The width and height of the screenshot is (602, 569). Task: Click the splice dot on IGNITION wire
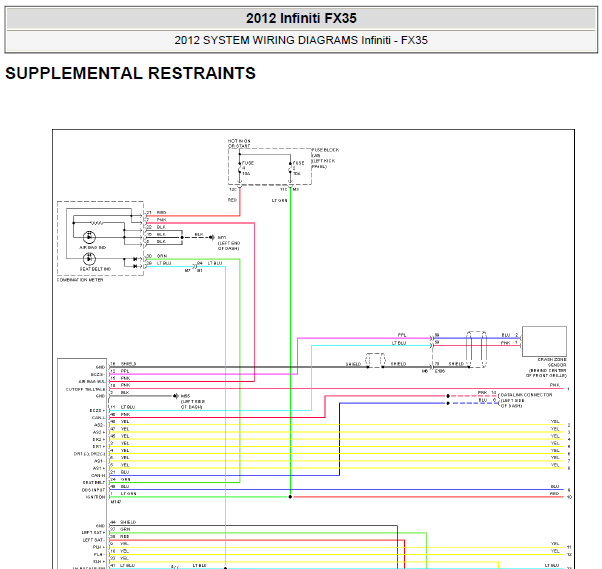(x=290, y=497)
